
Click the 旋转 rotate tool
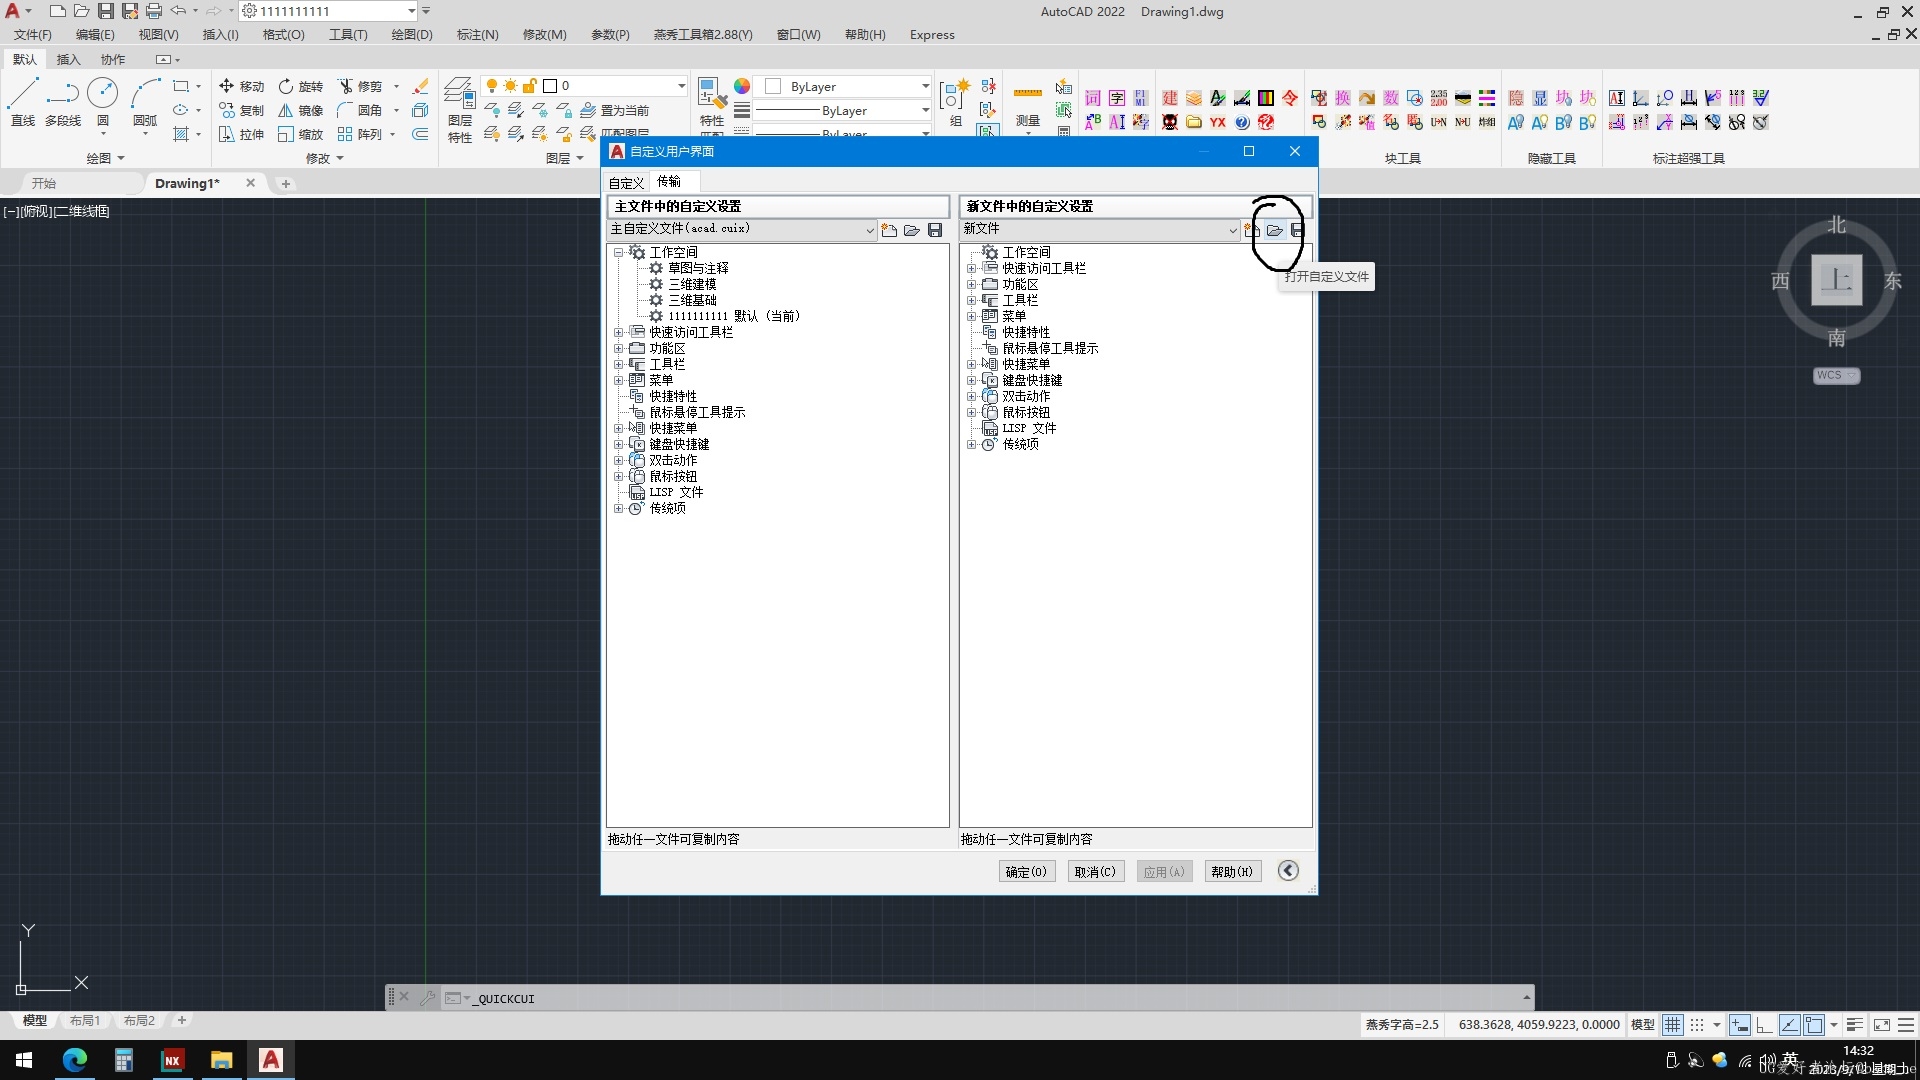click(x=301, y=86)
